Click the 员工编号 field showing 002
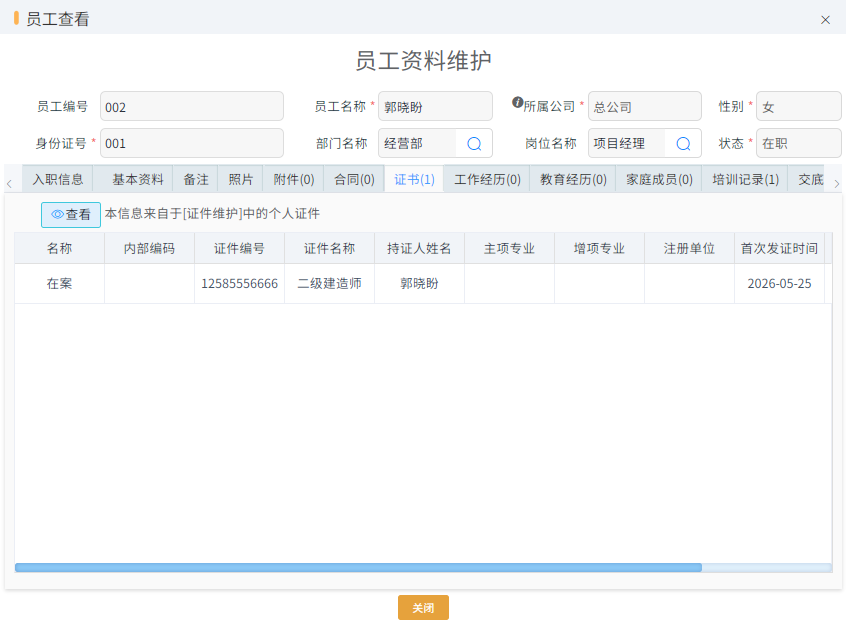Viewport: 846px width, 622px height. click(192, 106)
